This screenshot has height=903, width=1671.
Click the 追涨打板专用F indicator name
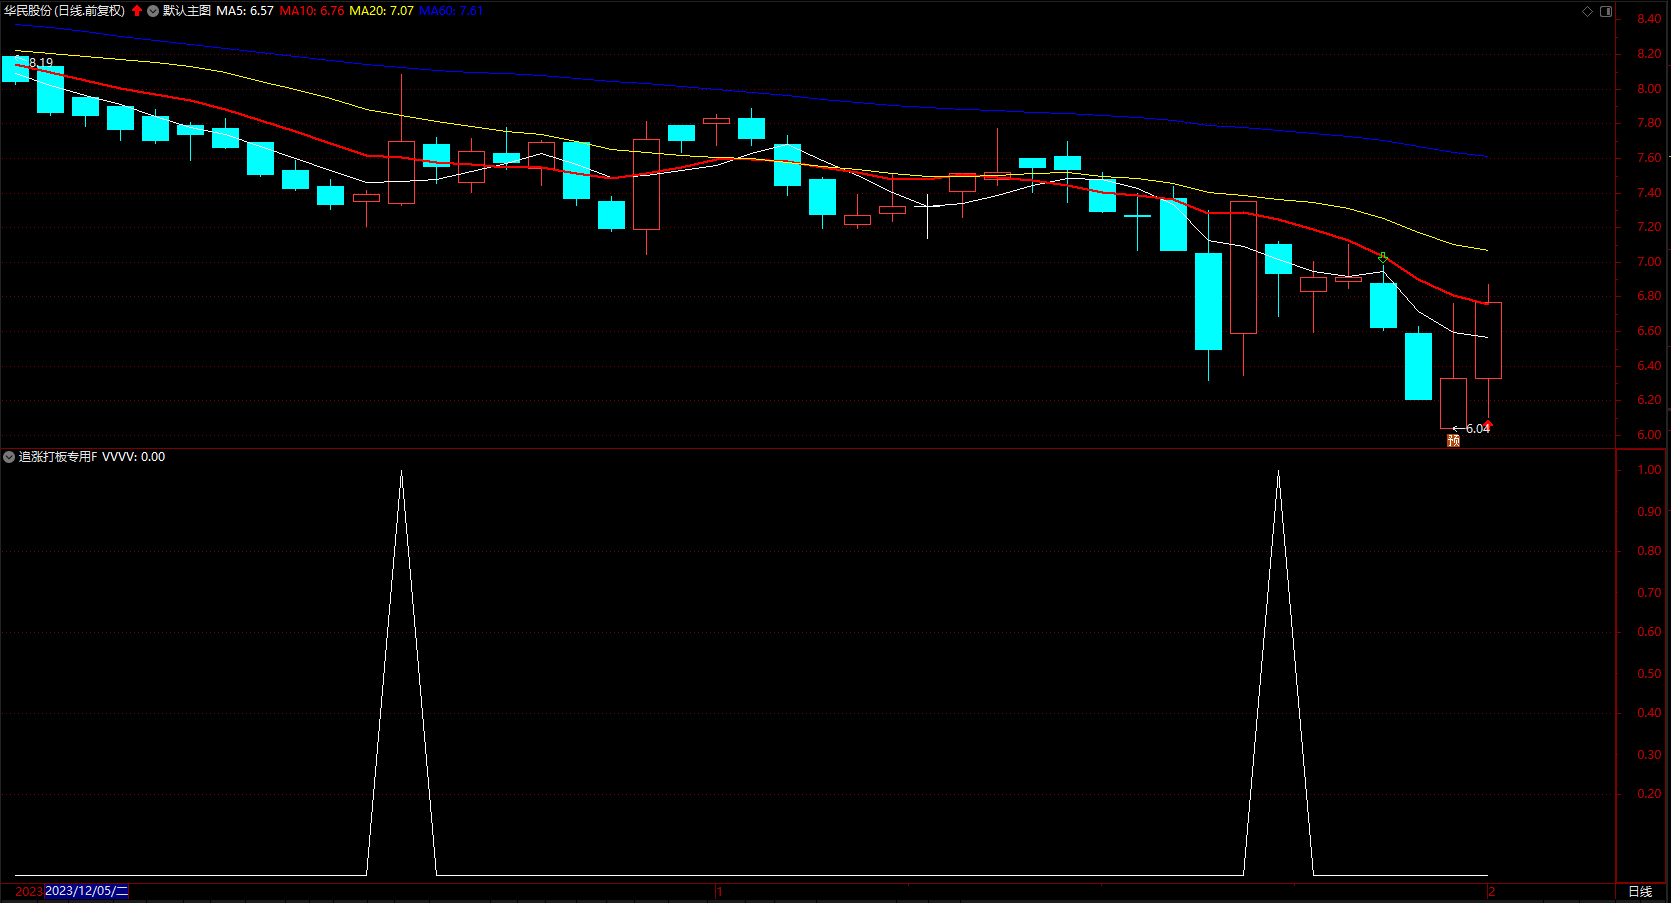tap(58, 457)
